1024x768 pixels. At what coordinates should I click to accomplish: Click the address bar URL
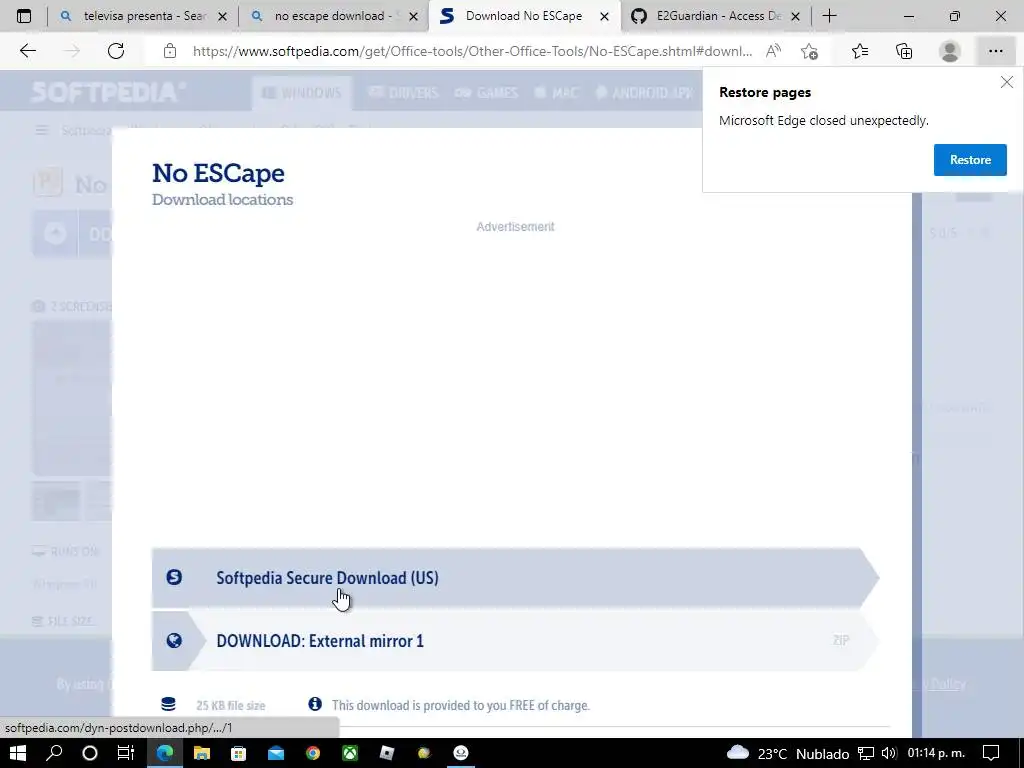[x=472, y=51]
